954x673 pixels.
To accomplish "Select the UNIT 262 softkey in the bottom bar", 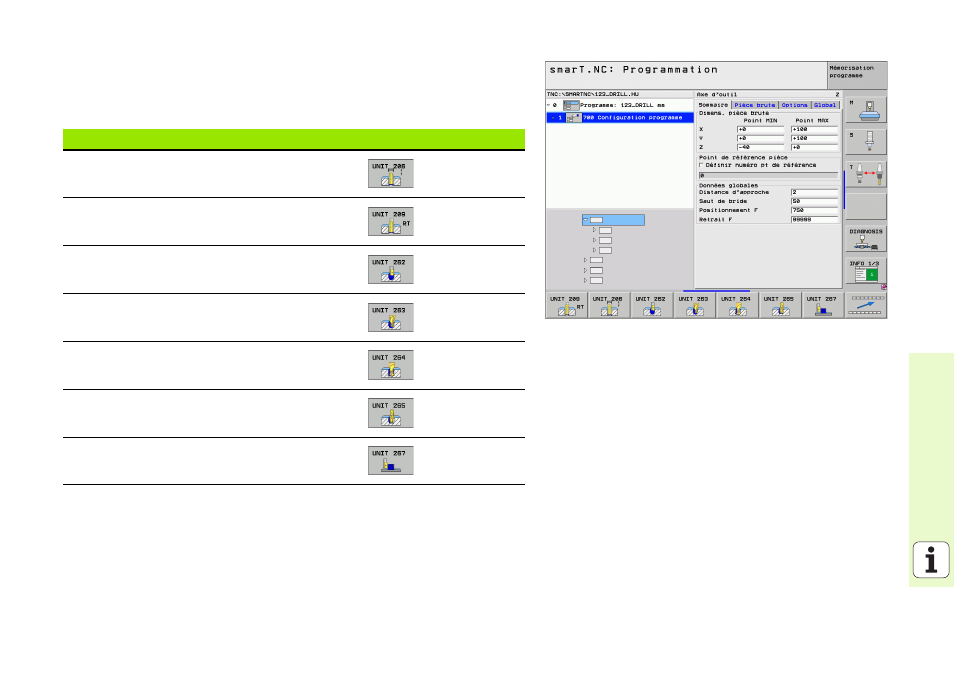I will [x=652, y=305].
